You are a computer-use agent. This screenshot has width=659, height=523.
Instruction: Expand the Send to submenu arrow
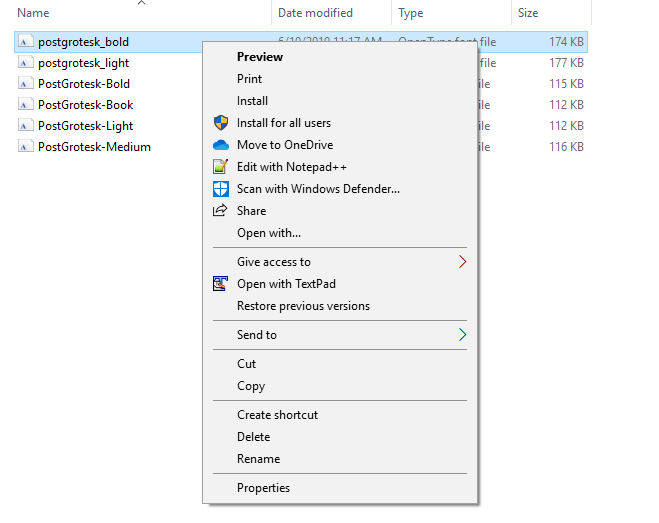(x=462, y=335)
